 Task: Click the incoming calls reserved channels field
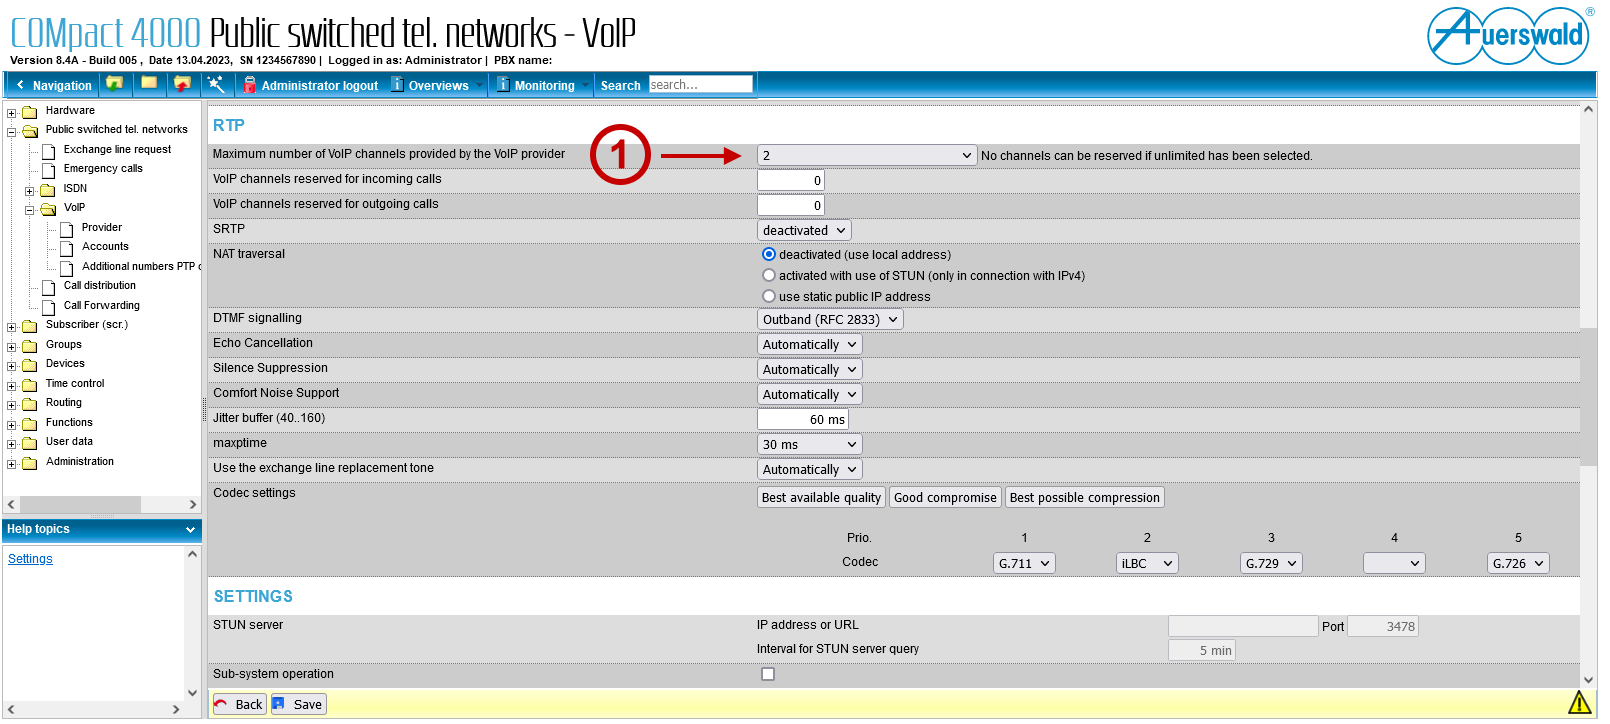point(791,180)
